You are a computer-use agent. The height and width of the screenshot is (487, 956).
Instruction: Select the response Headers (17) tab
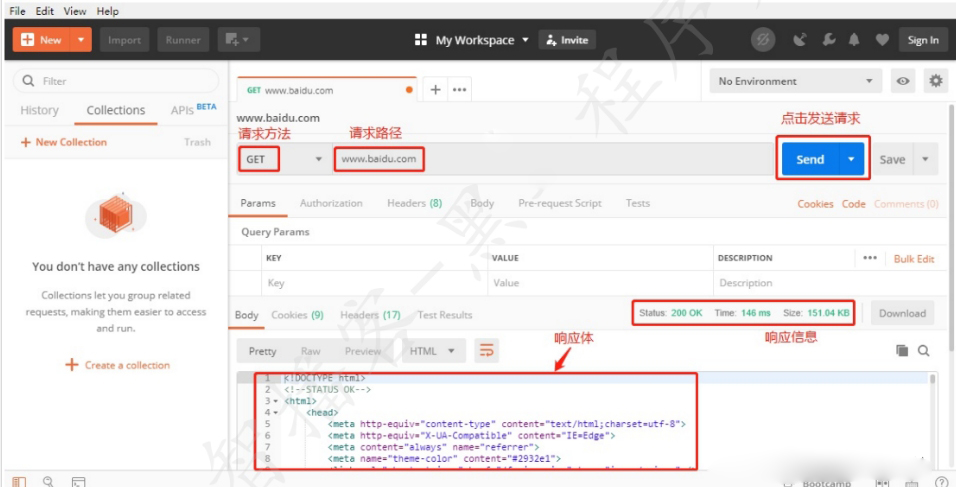pyautogui.click(x=370, y=315)
